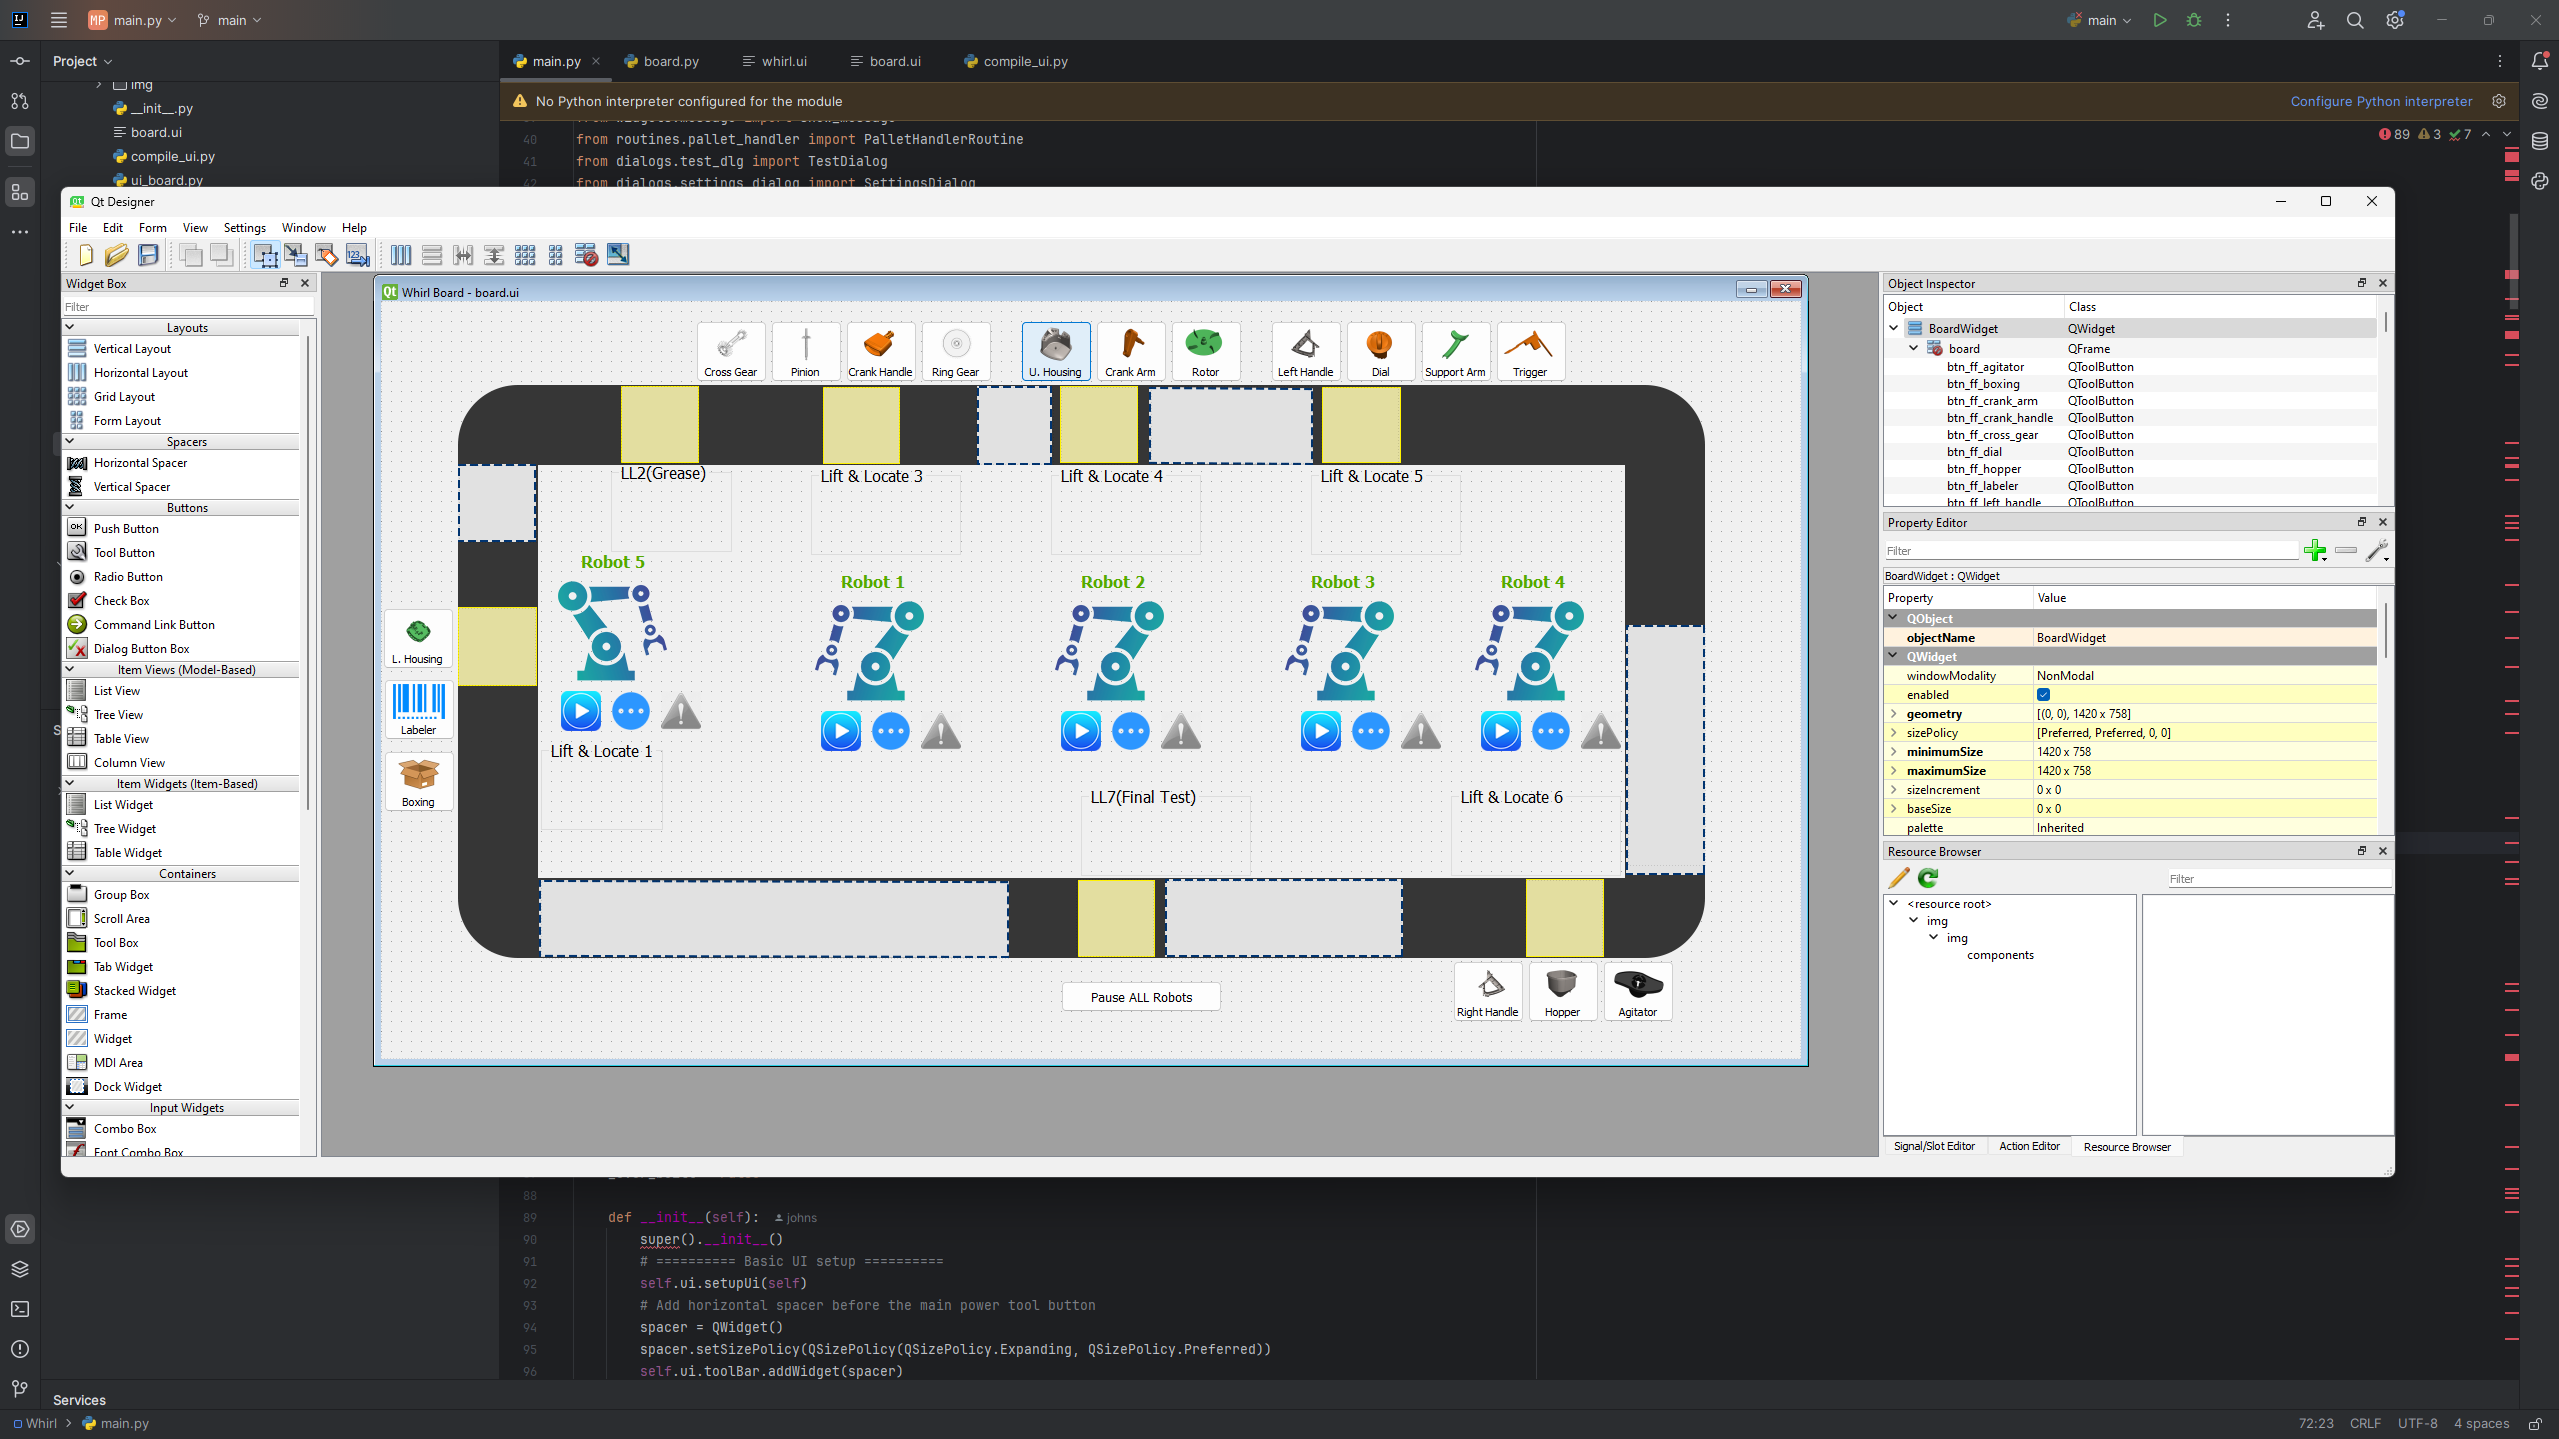2559x1439 pixels.
Task: Open the main branch dropdown in PyCharm
Action: [230, 20]
